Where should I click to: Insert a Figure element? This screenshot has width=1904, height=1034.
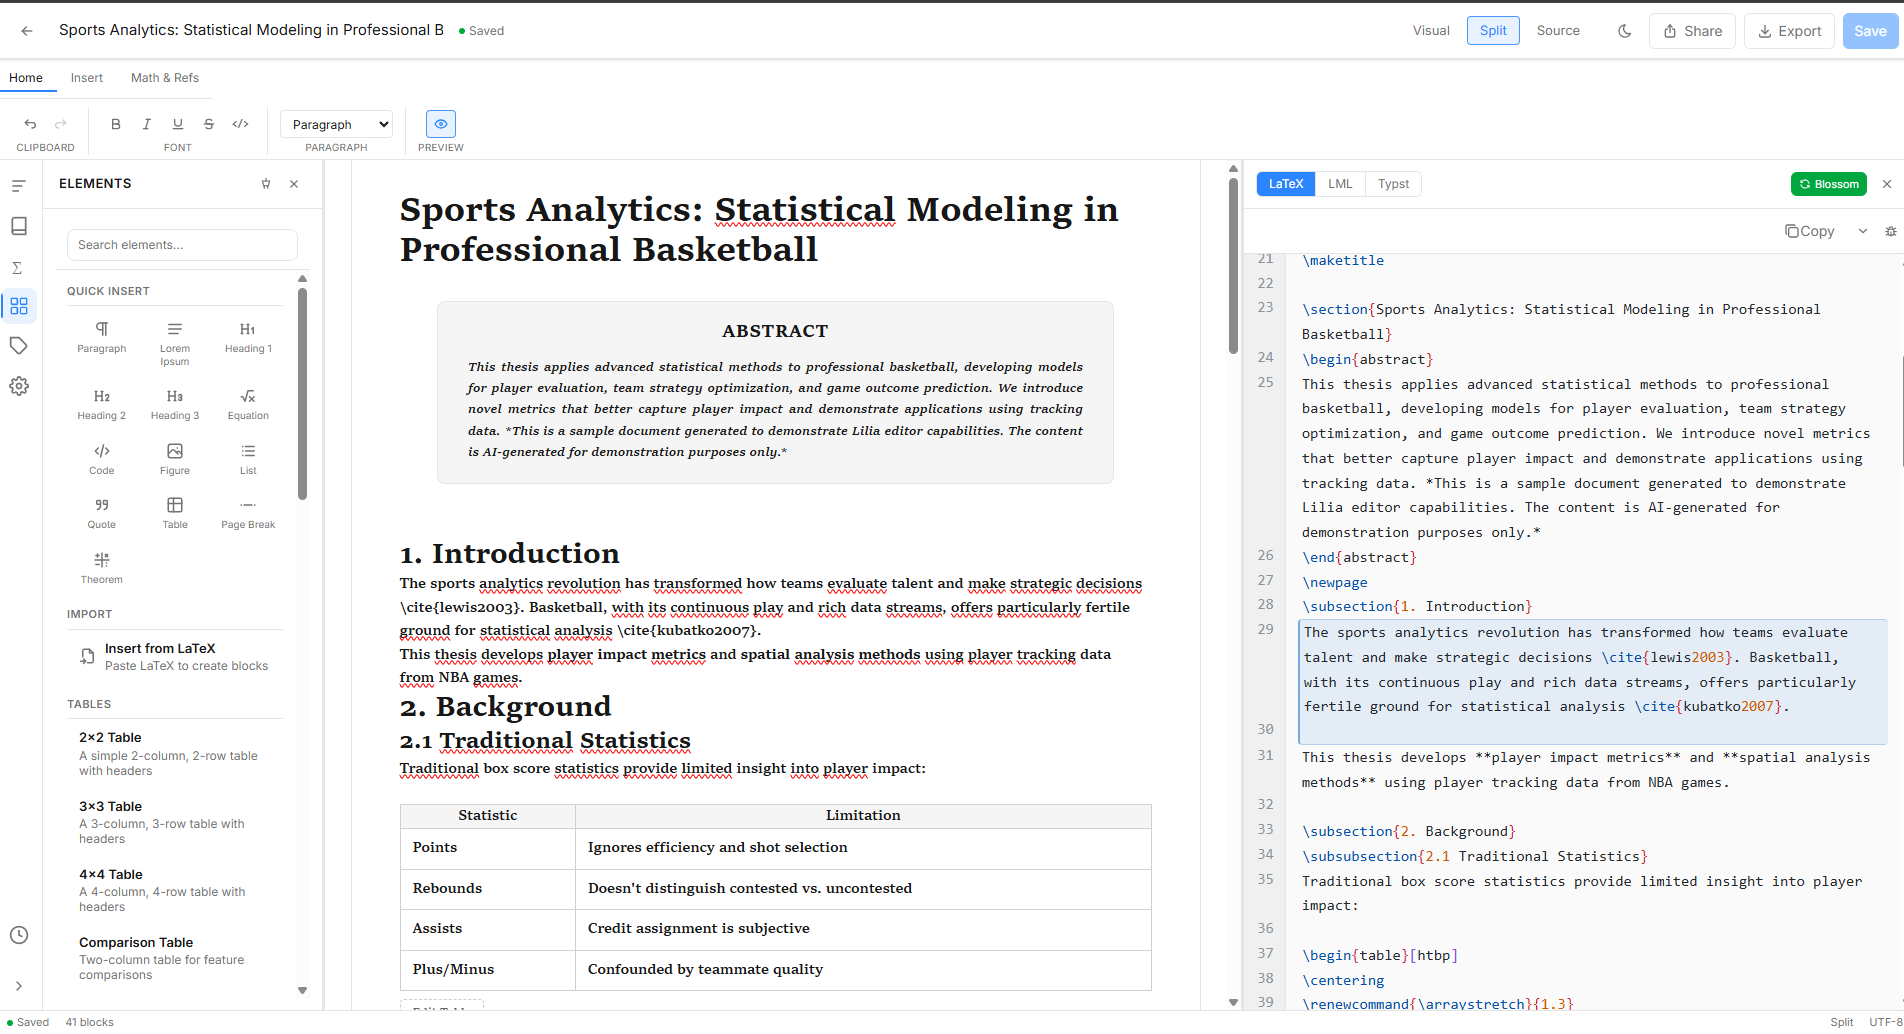coord(175,459)
